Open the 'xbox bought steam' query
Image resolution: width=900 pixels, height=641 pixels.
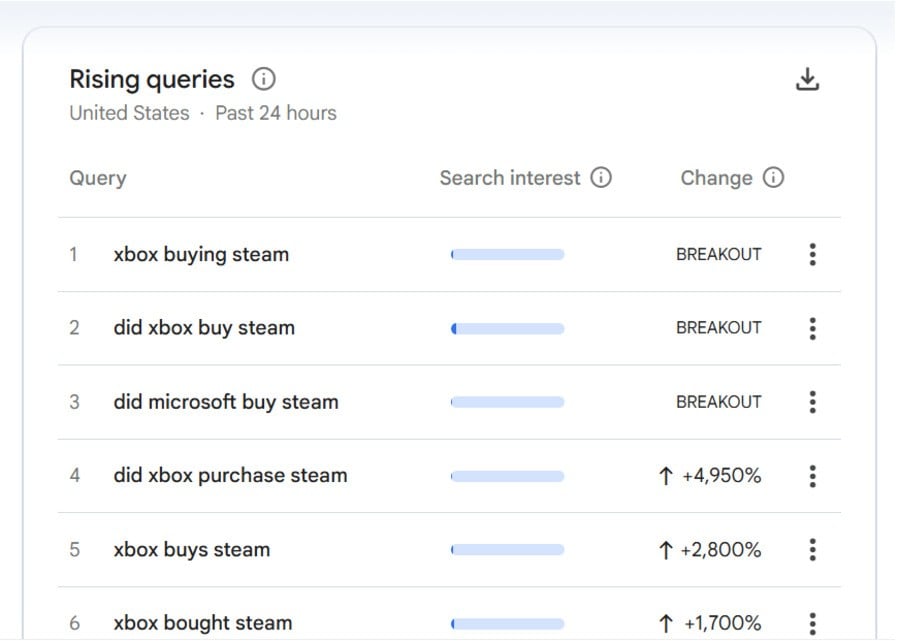[x=203, y=623]
